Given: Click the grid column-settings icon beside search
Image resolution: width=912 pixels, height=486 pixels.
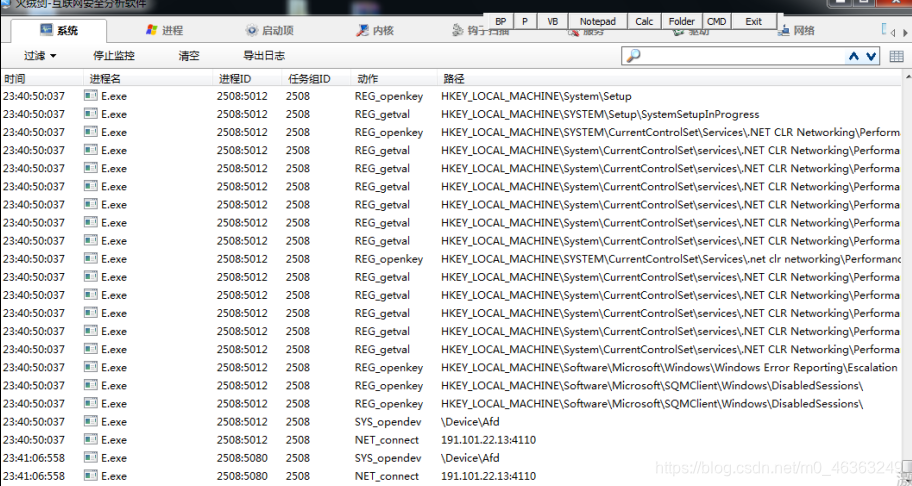Looking at the screenshot, I should pyautogui.click(x=896, y=56).
